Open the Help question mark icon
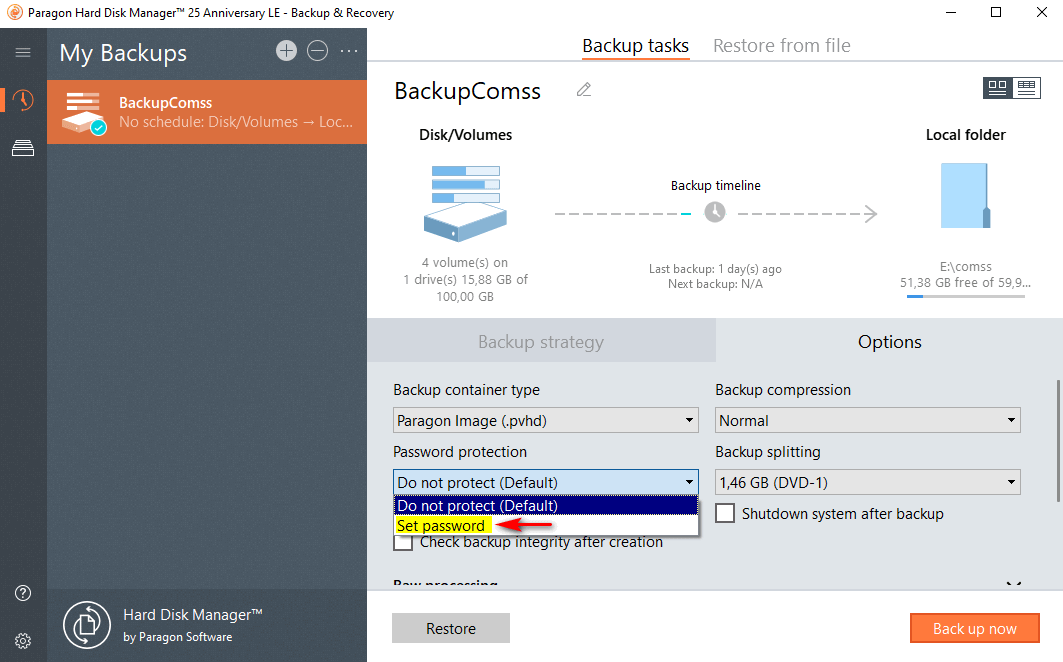Image resolution: width=1063 pixels, height=662 pixels. click(x=23, y=593)
